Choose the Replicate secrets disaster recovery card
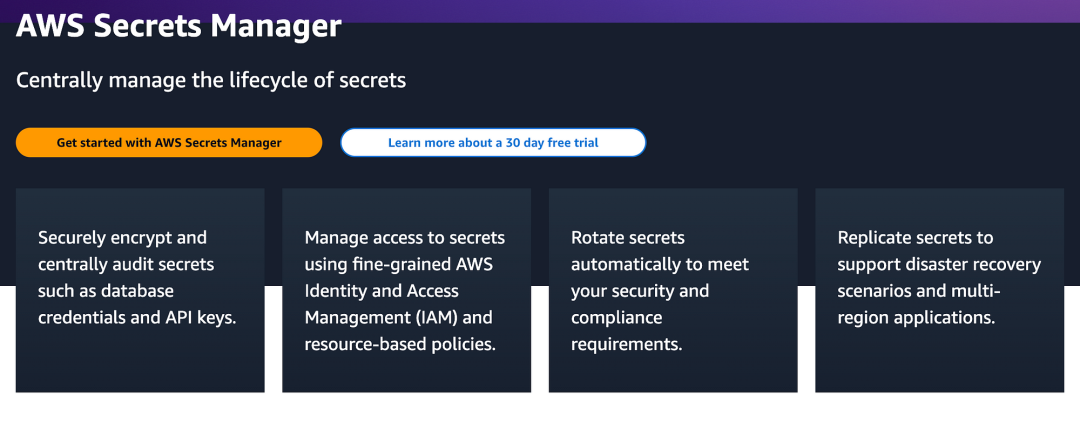 click(x=939, y=290)
